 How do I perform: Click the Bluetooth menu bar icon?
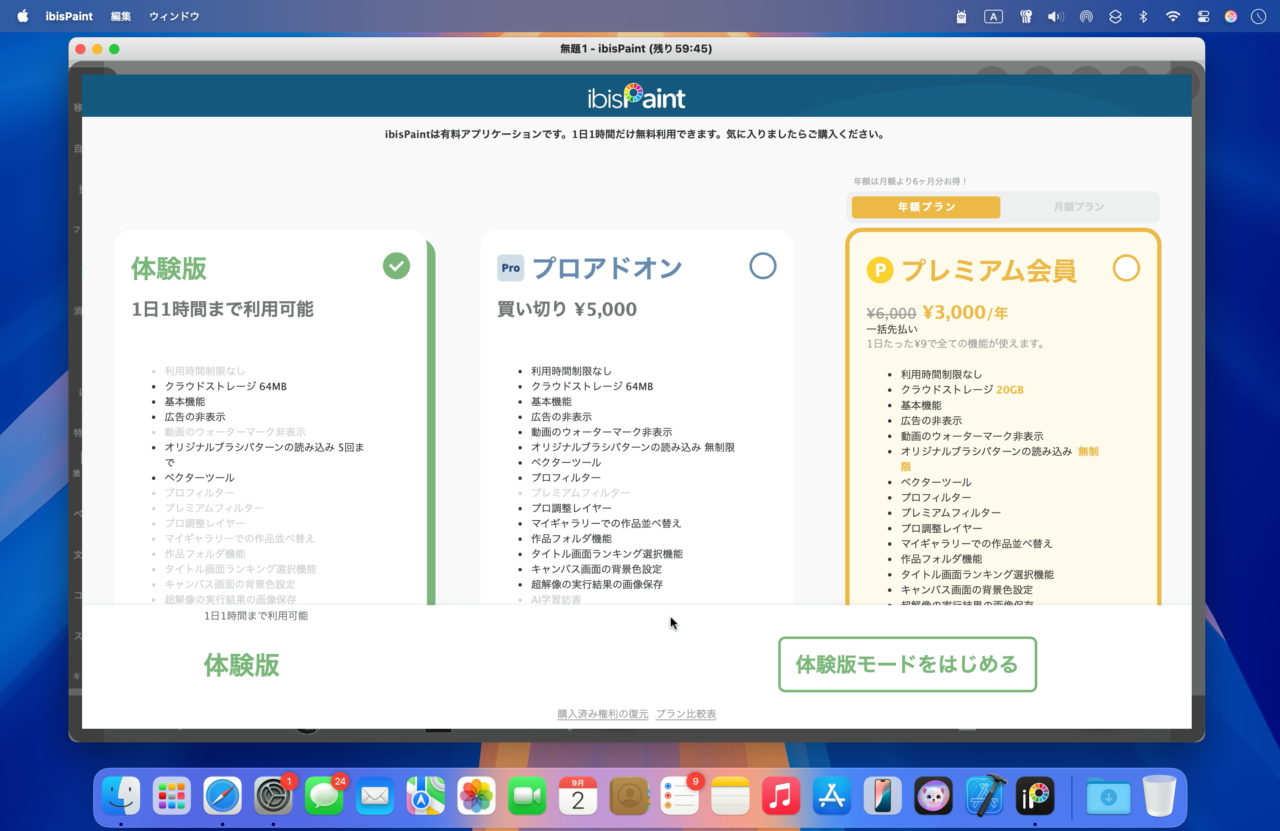click(x=1142, y=16)
